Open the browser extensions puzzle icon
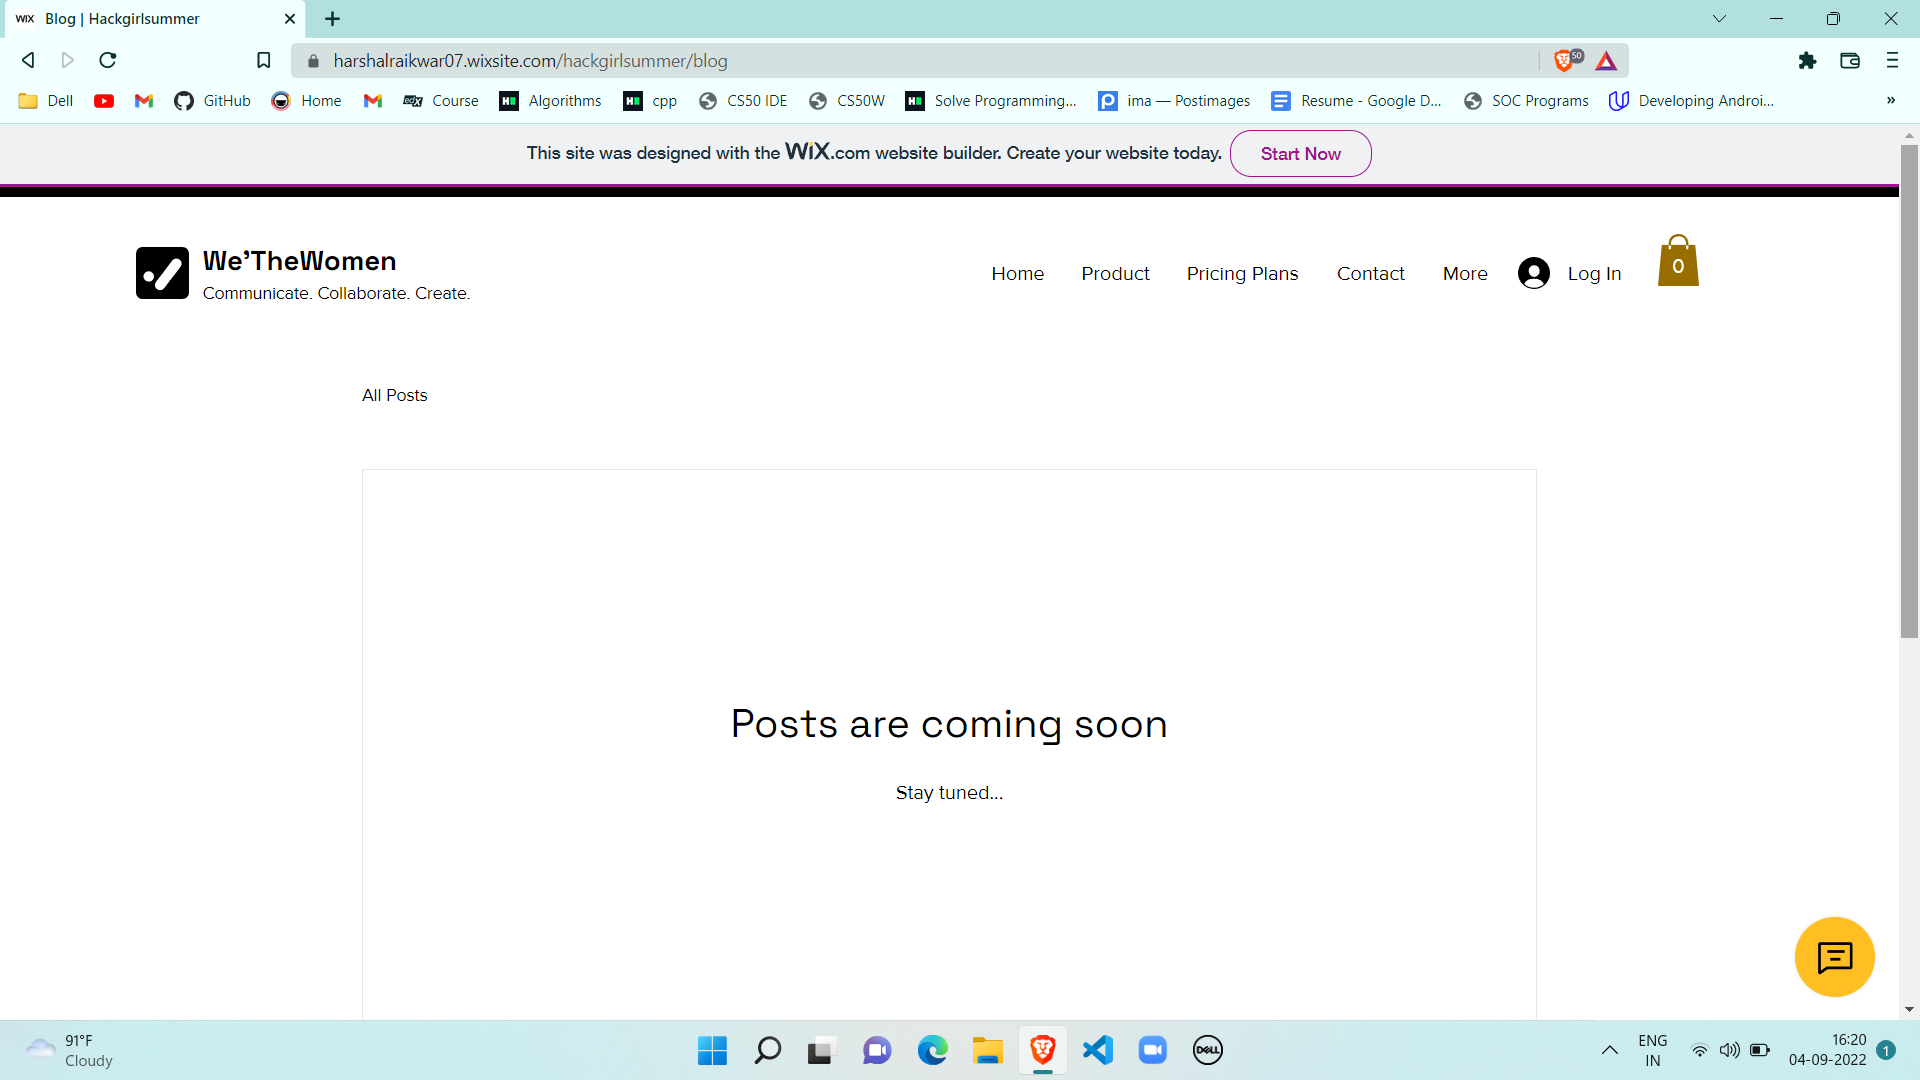The width and height of the screenshot is (1920, 1080). (1807, 61)
